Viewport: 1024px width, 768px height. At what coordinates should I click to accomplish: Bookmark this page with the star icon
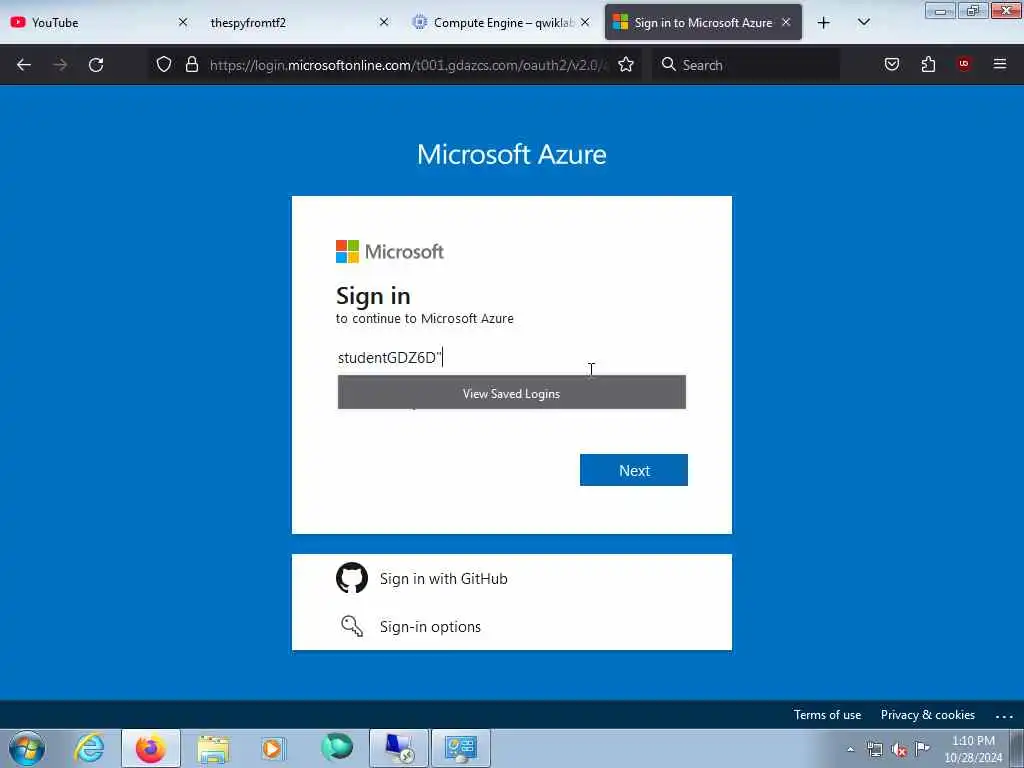(x=626, y=64)
